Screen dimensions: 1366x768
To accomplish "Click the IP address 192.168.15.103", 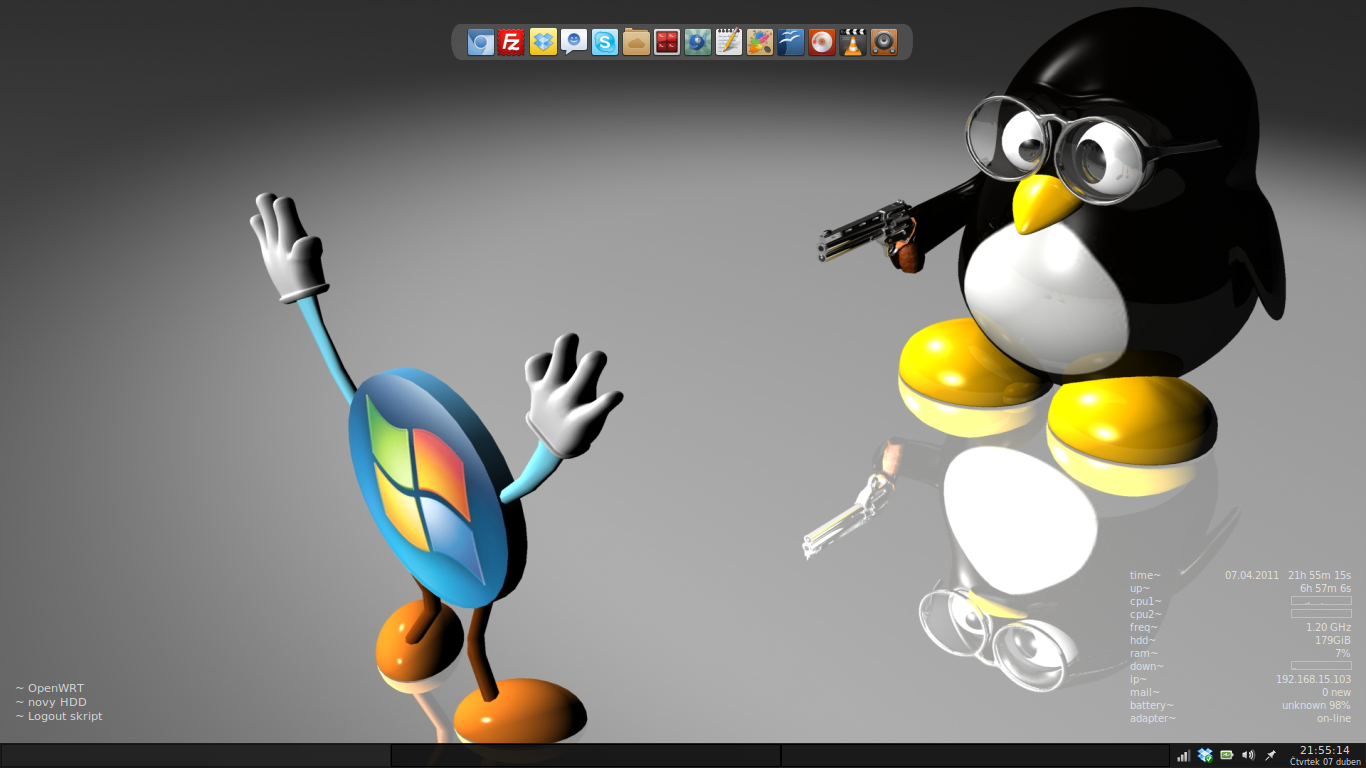I will [1313, 679].
